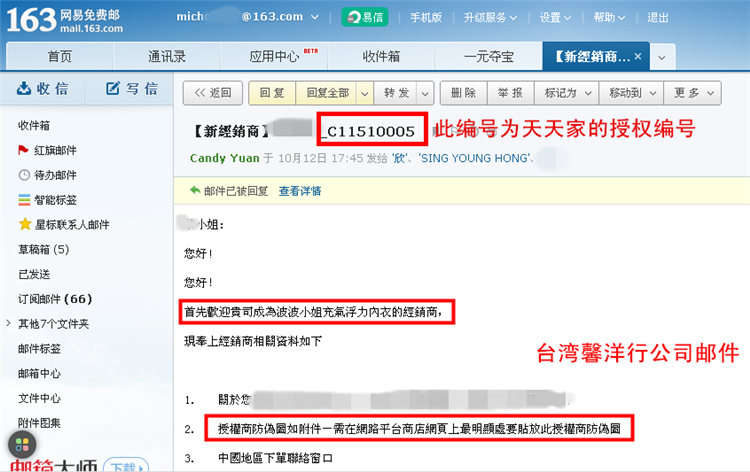Open the 易信 green button
This screenshot has width=750, height=472.
(364, 17)
